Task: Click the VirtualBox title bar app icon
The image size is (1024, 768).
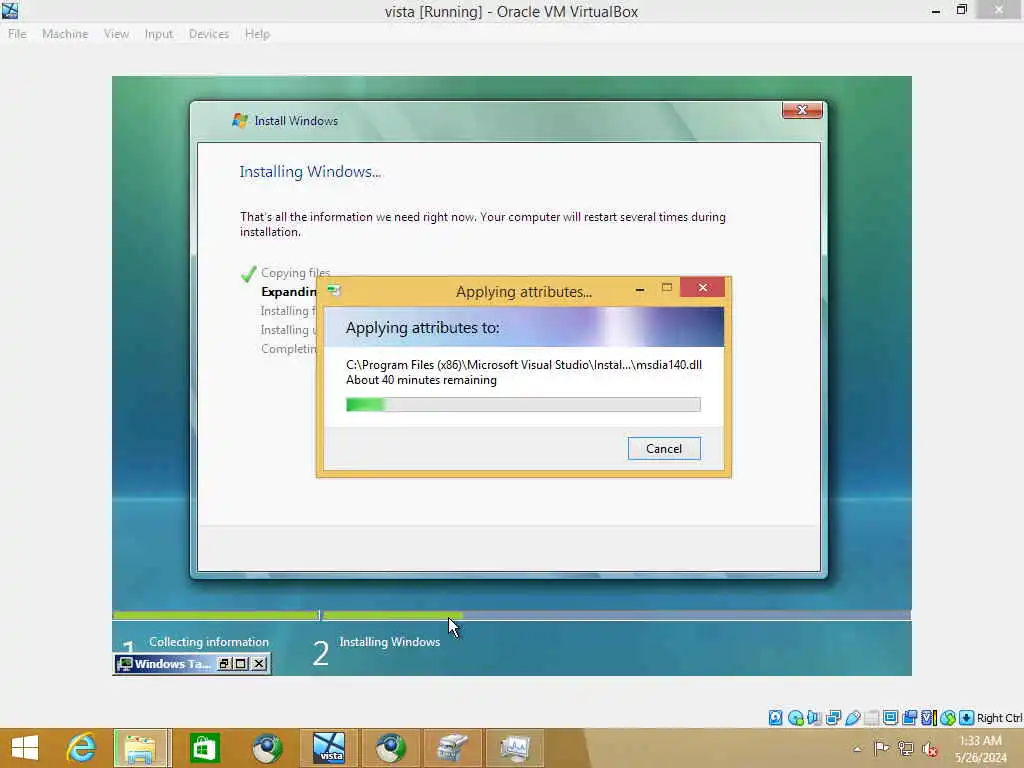Action: (10, 10)
